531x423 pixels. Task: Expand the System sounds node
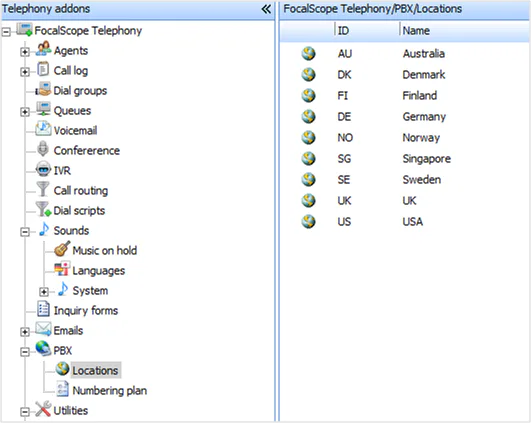(x=44, y=292)
